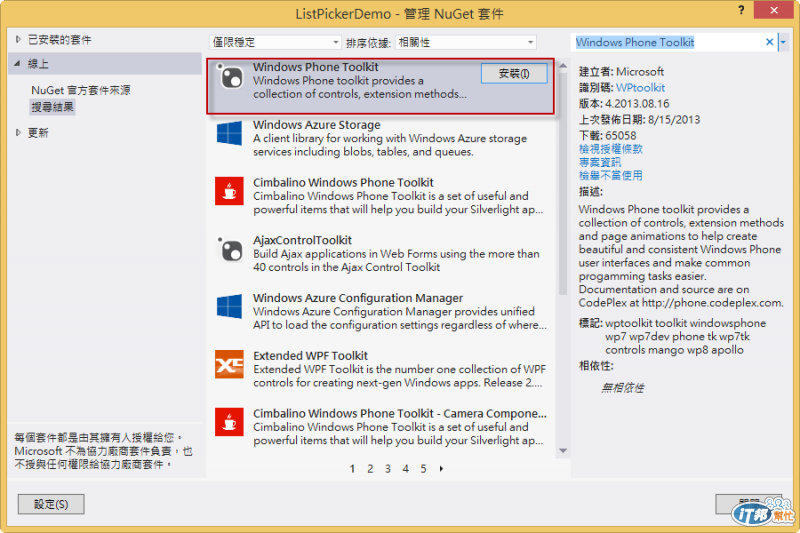The image size is (800, 533).
Task: Go to results page 3
Action: (x=388, y=469)
